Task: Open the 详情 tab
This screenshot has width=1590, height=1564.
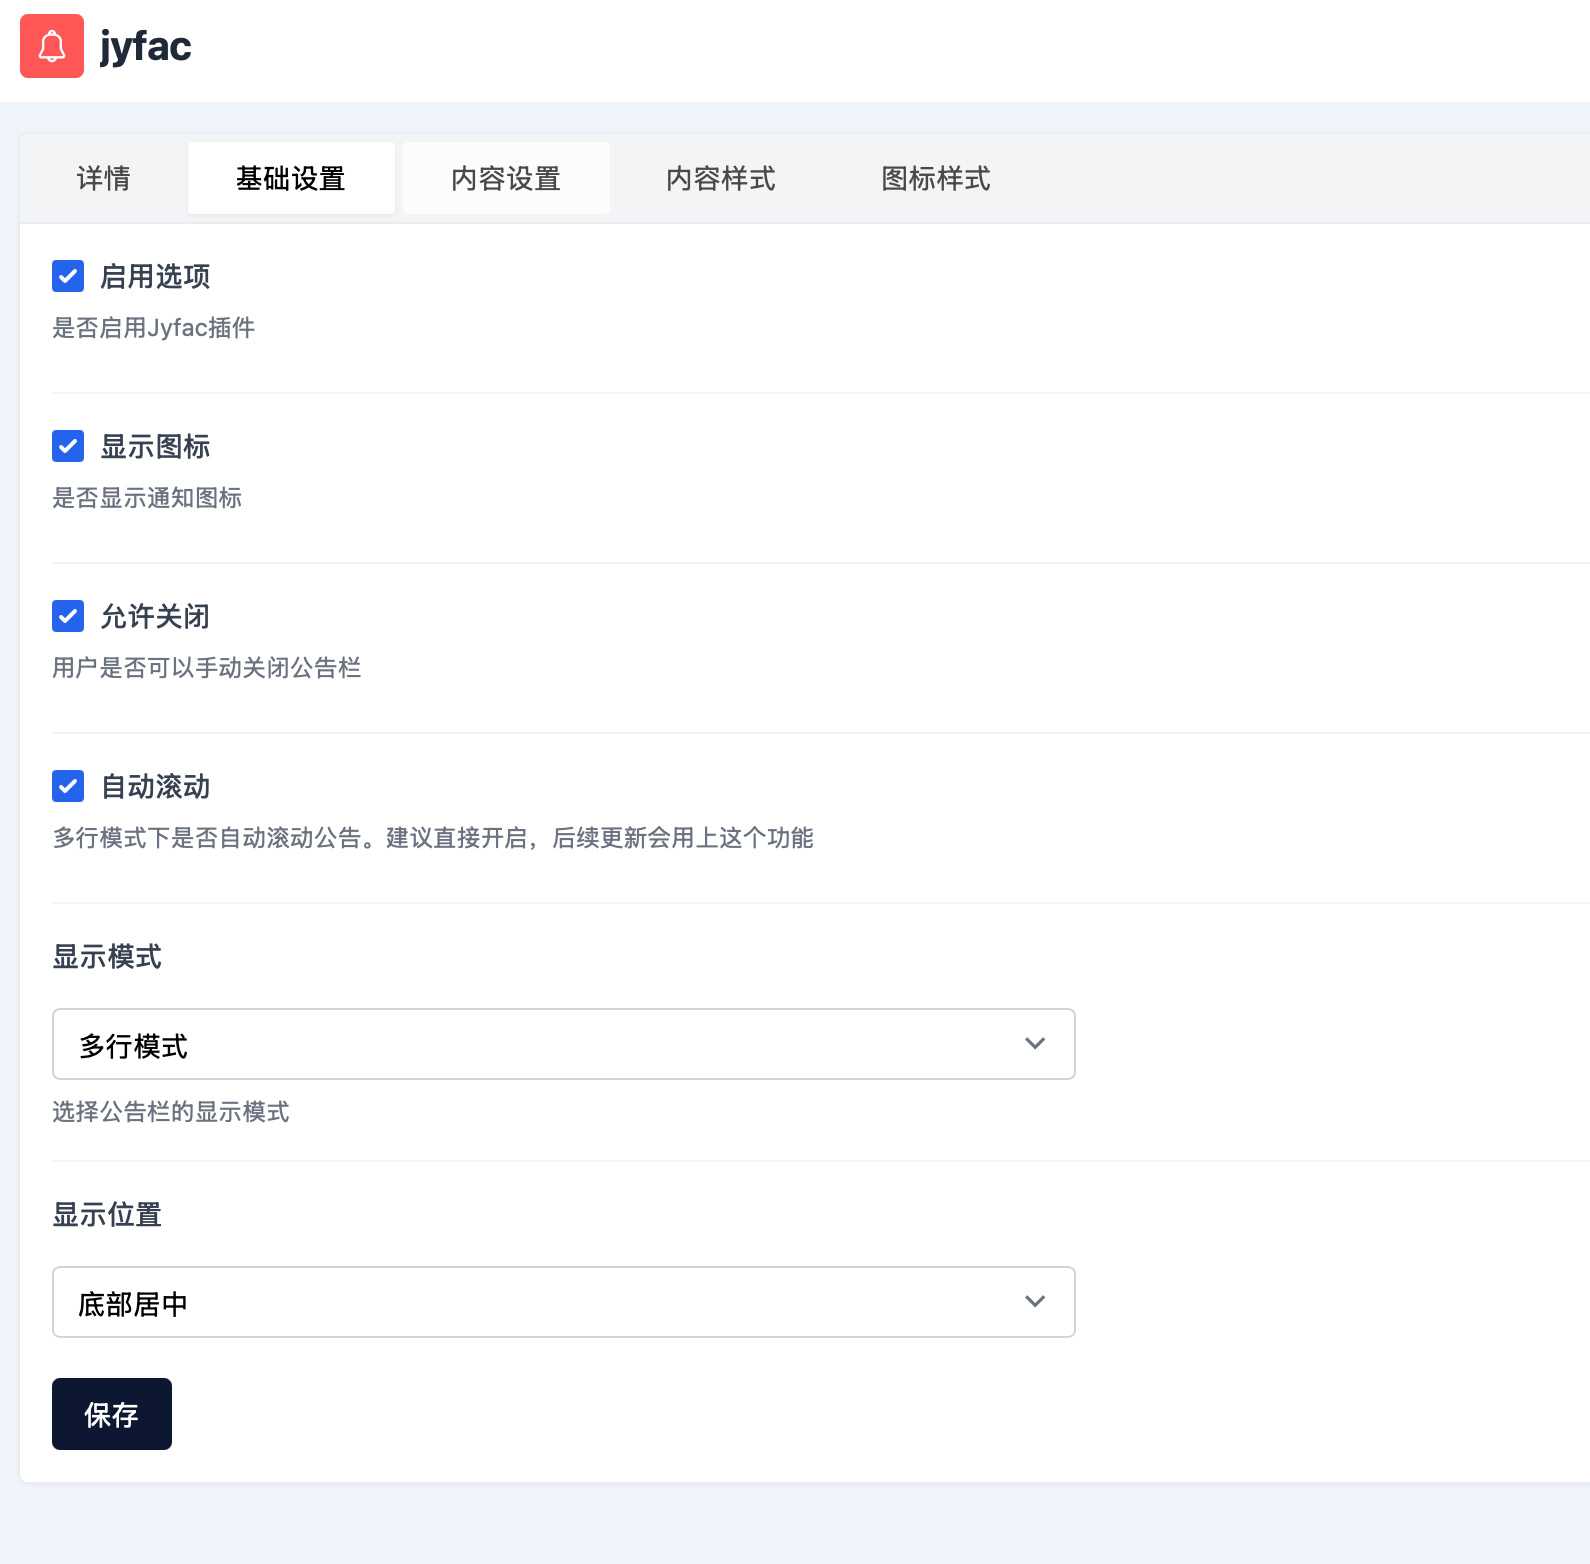Action: pyautogui.click(x=103, y=178)
